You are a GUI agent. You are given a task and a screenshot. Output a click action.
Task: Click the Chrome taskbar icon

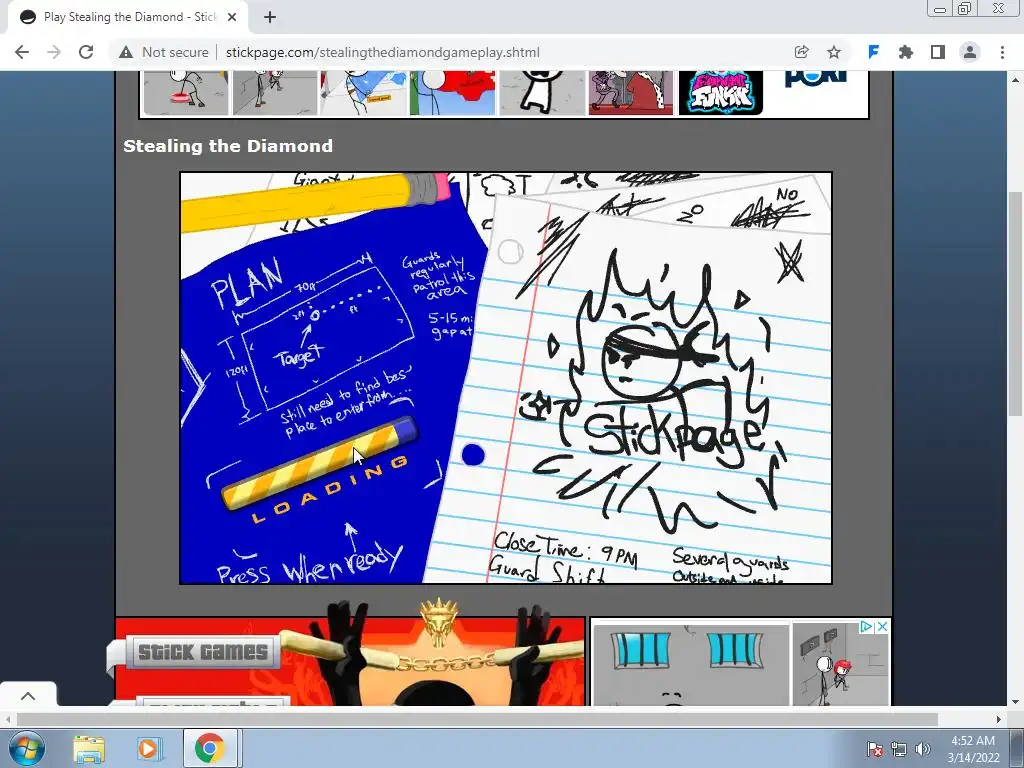coord(209,748)
